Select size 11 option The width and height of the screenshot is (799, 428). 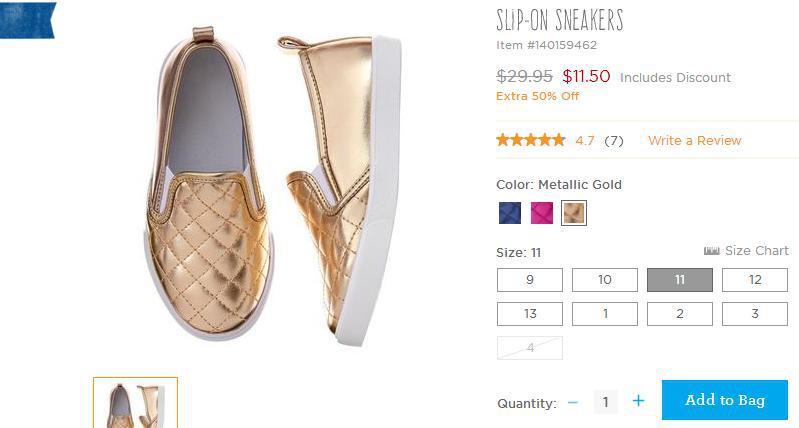pos(680,280)
